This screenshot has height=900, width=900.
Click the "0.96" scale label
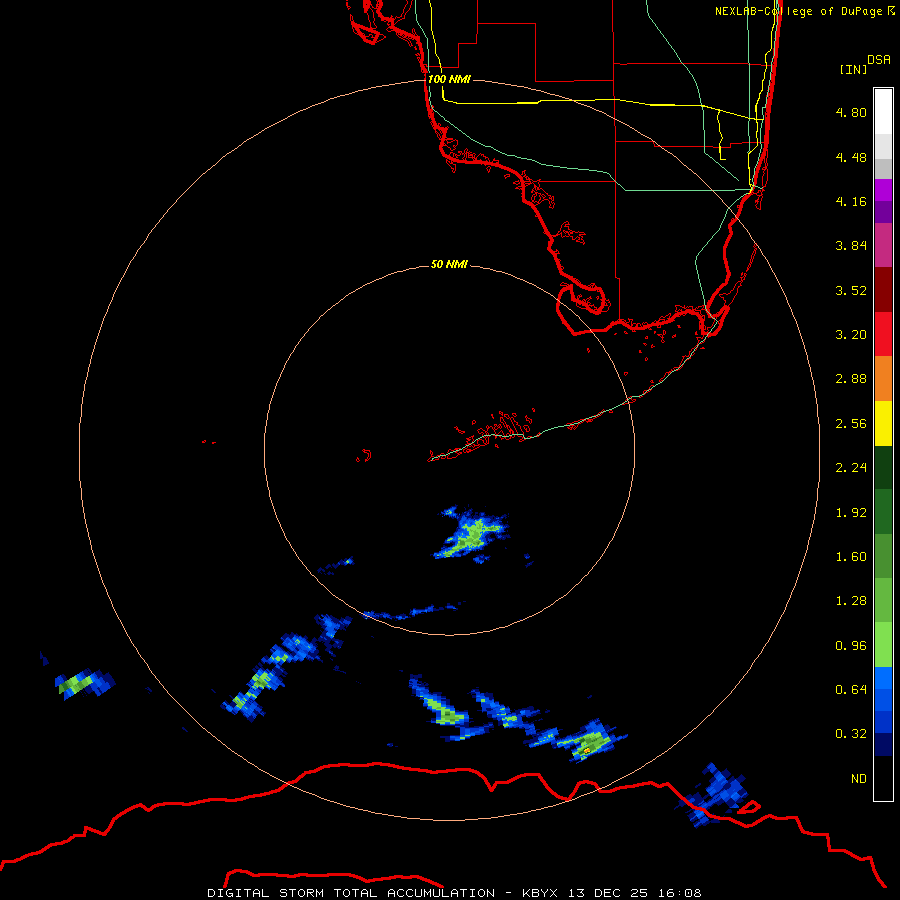[x=851, y=646]
